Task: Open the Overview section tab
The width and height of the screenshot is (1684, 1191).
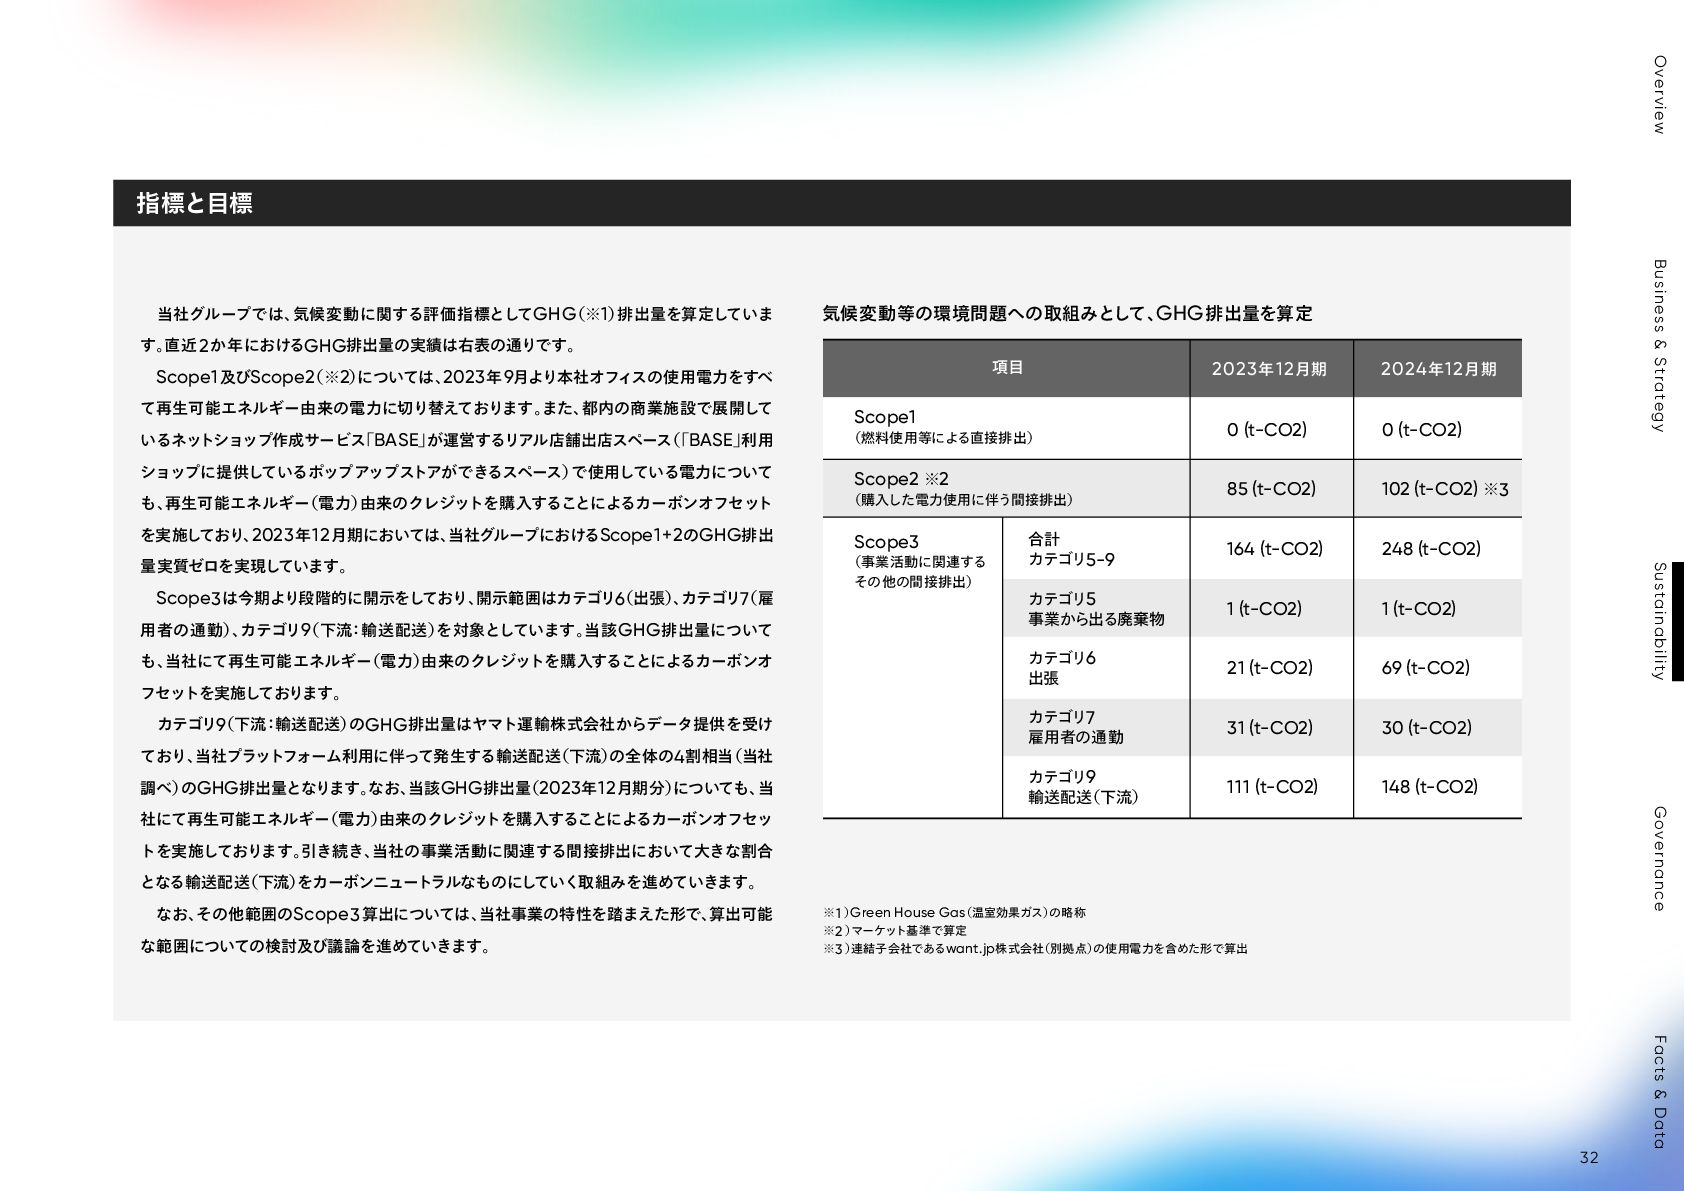Action: pos(1659,95)
